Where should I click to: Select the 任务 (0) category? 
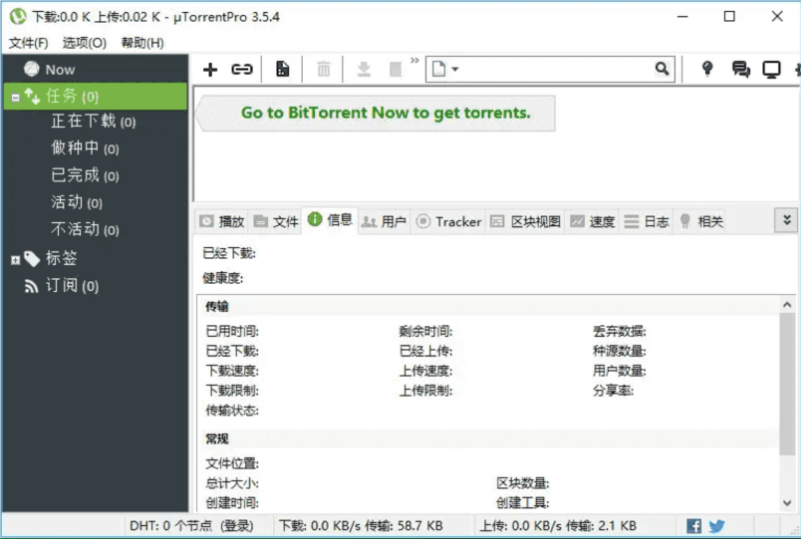click(x=96, y=96)
